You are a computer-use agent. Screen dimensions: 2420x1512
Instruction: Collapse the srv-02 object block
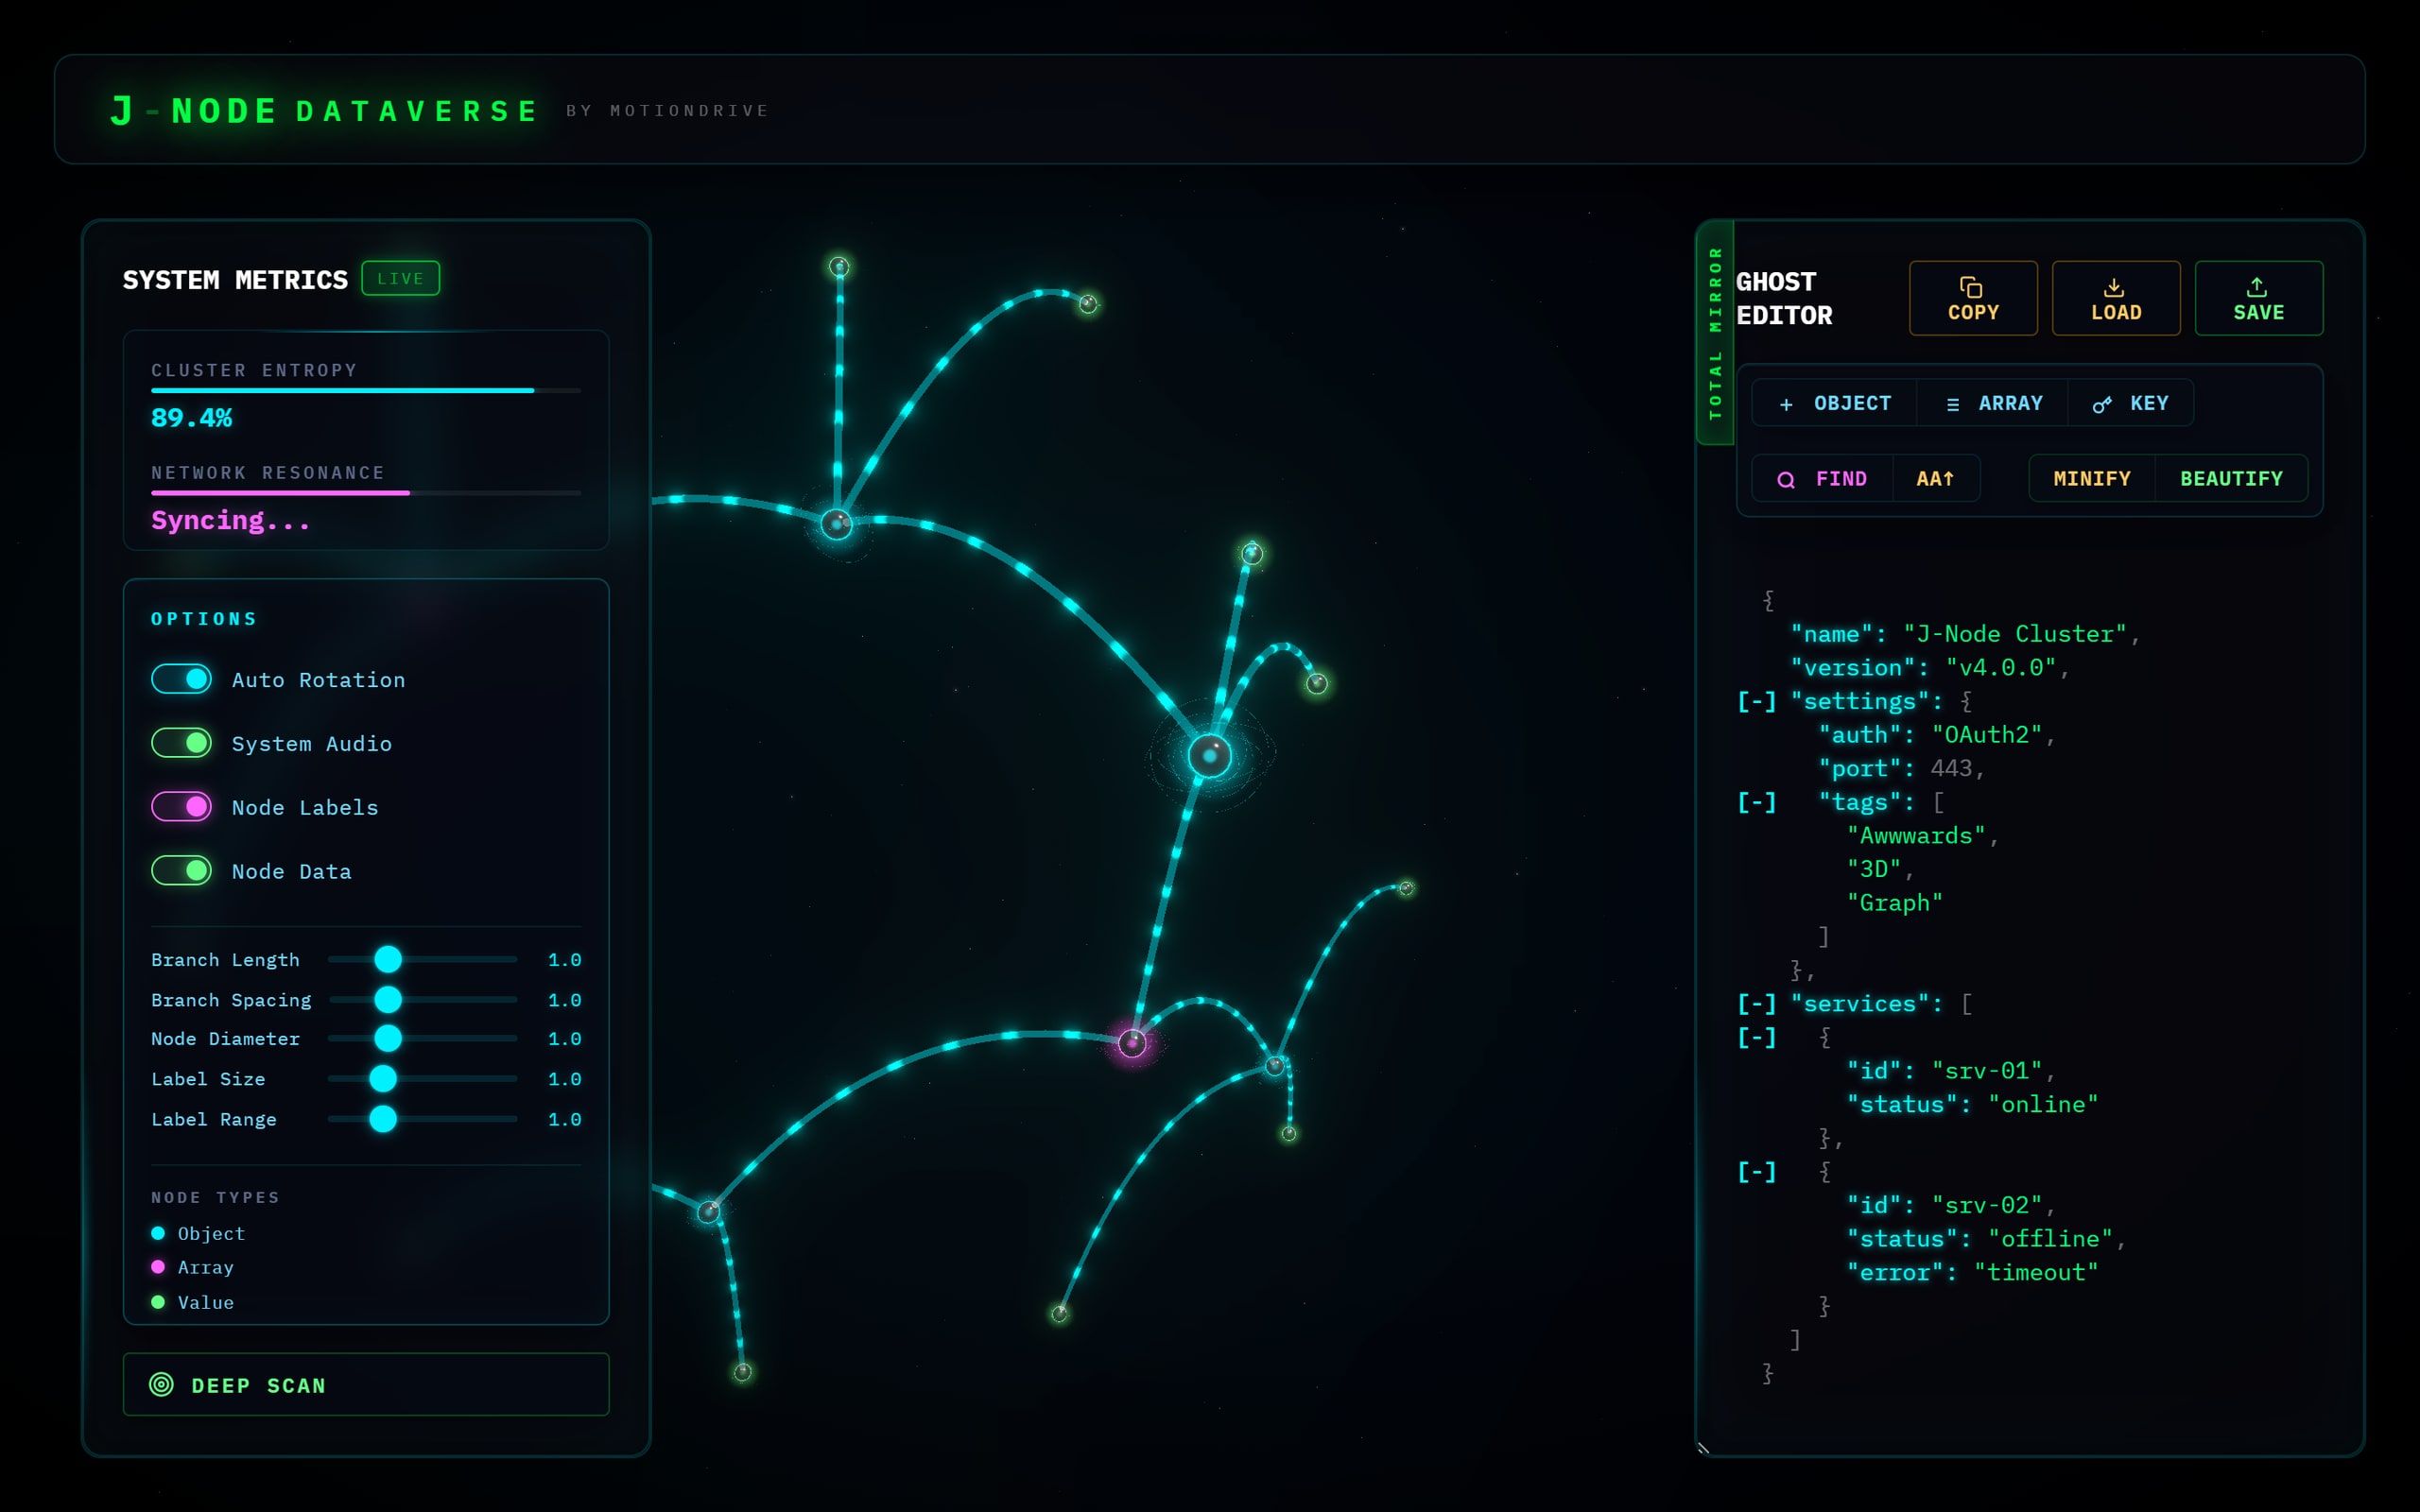point(1757,1171)
